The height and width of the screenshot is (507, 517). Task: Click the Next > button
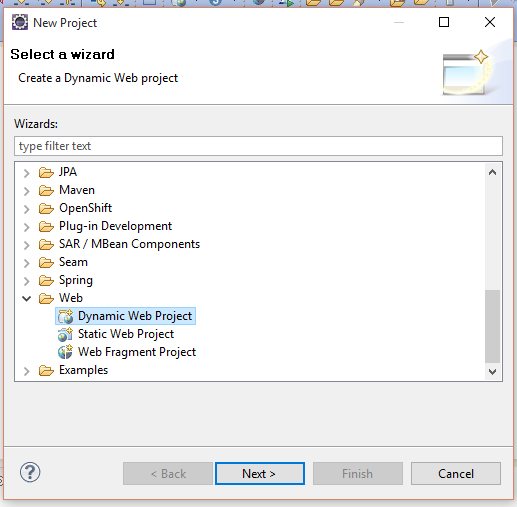(x=260, y=473)
